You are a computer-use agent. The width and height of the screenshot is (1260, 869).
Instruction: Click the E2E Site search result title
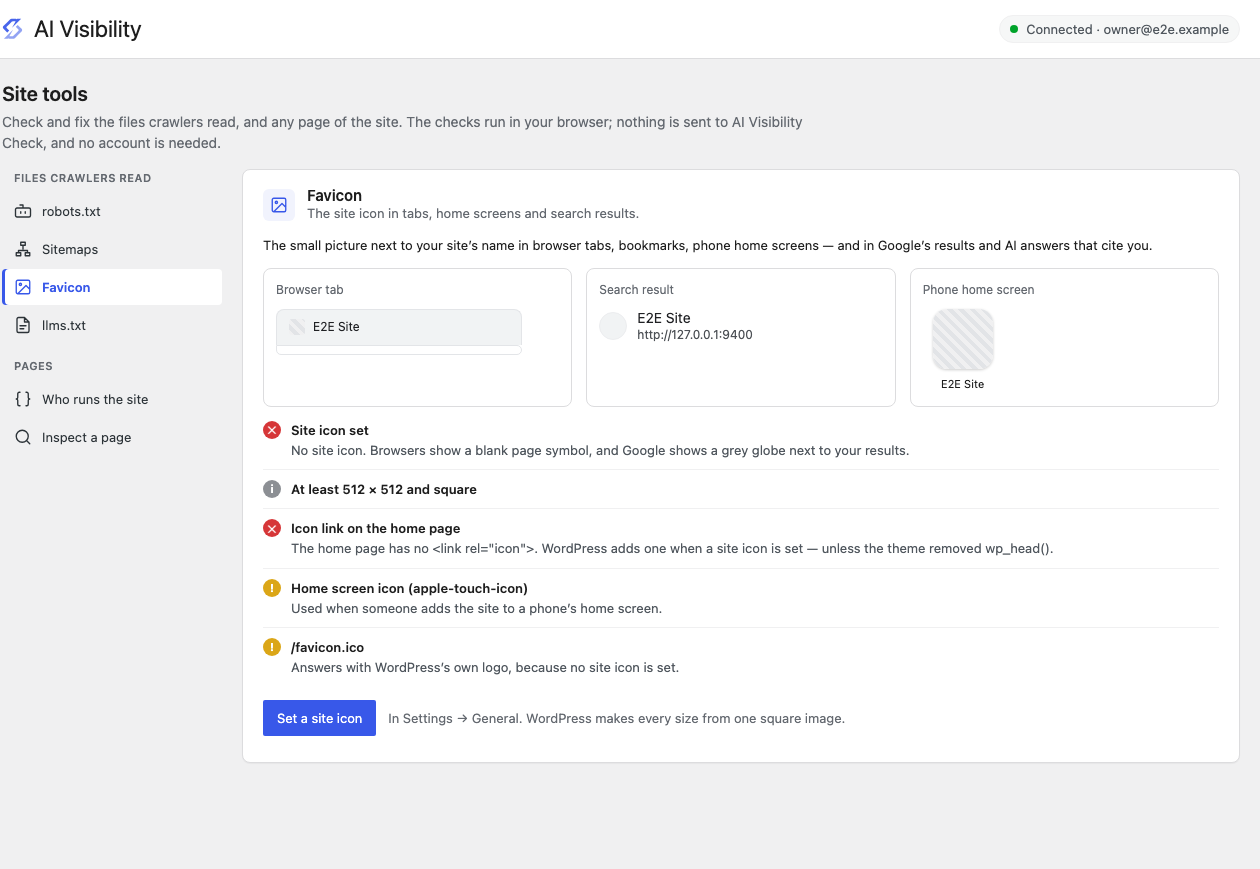point(664,318)
